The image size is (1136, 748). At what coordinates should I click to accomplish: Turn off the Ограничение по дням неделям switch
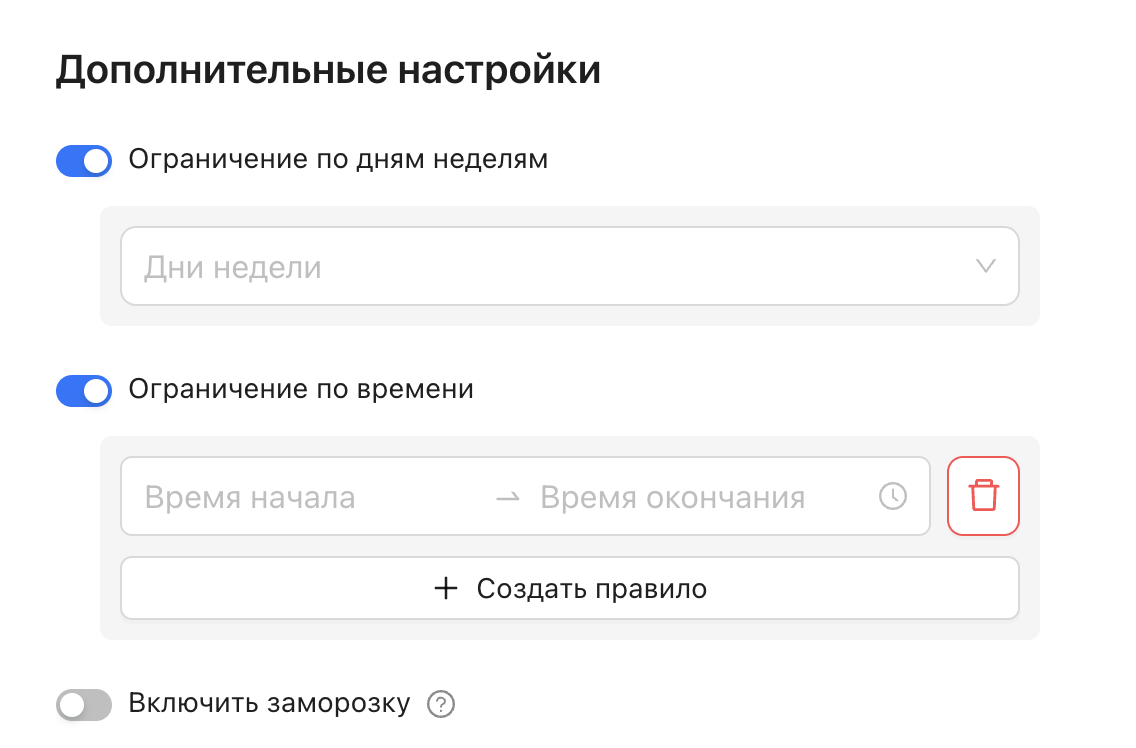click(x=83, y=160)
